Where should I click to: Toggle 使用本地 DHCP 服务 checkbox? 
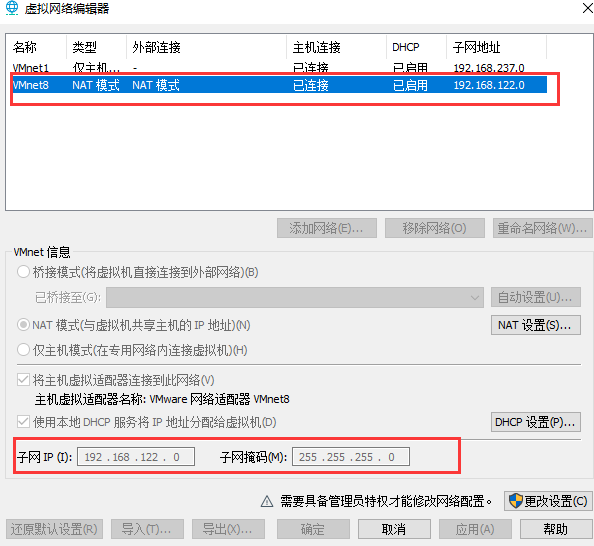click(23, 421)
